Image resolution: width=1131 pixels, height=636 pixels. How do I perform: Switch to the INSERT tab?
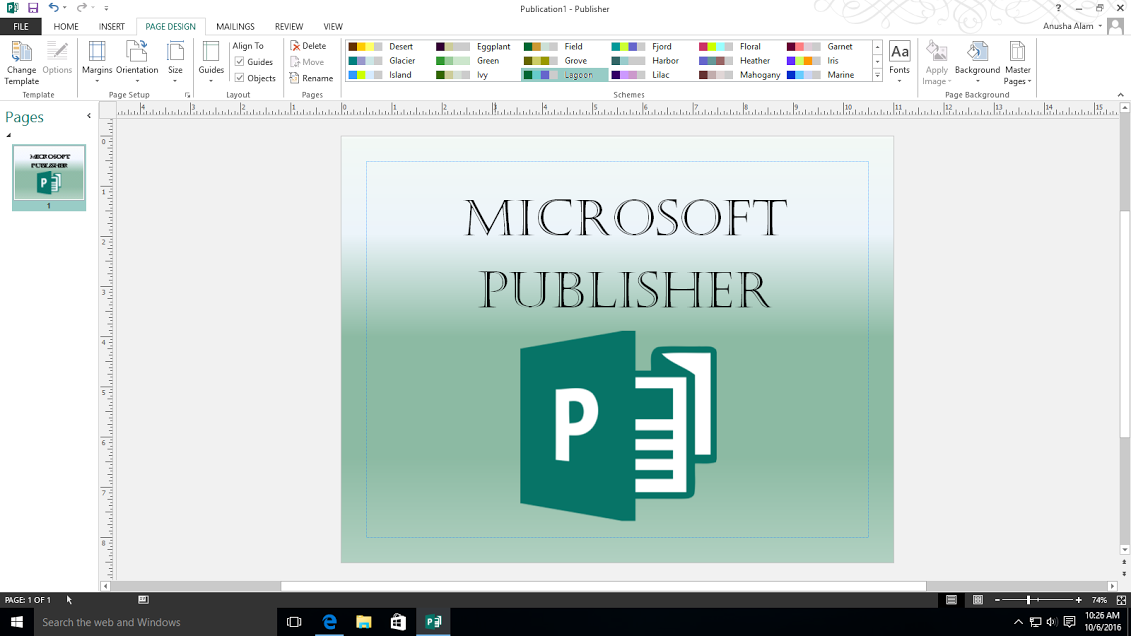(112, 27)
